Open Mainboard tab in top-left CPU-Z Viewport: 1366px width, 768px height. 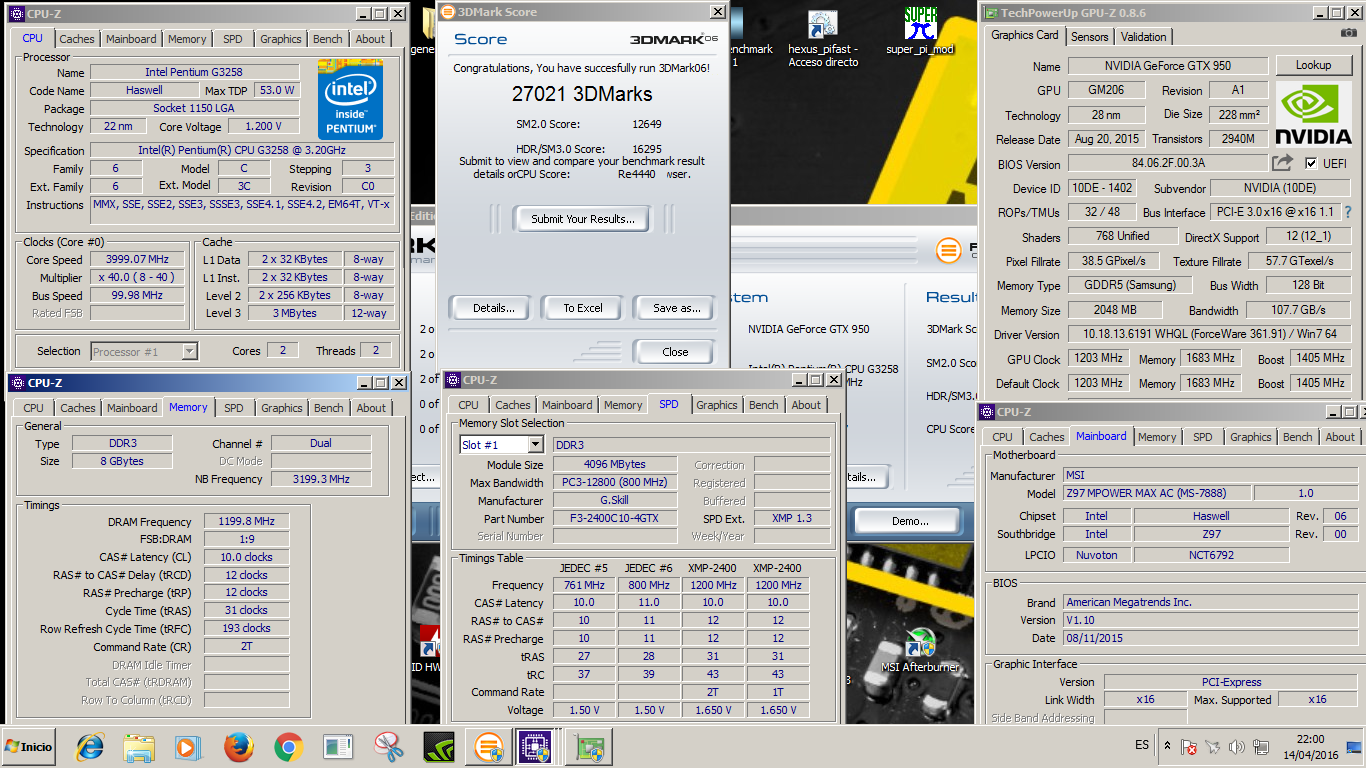(131, 39)
